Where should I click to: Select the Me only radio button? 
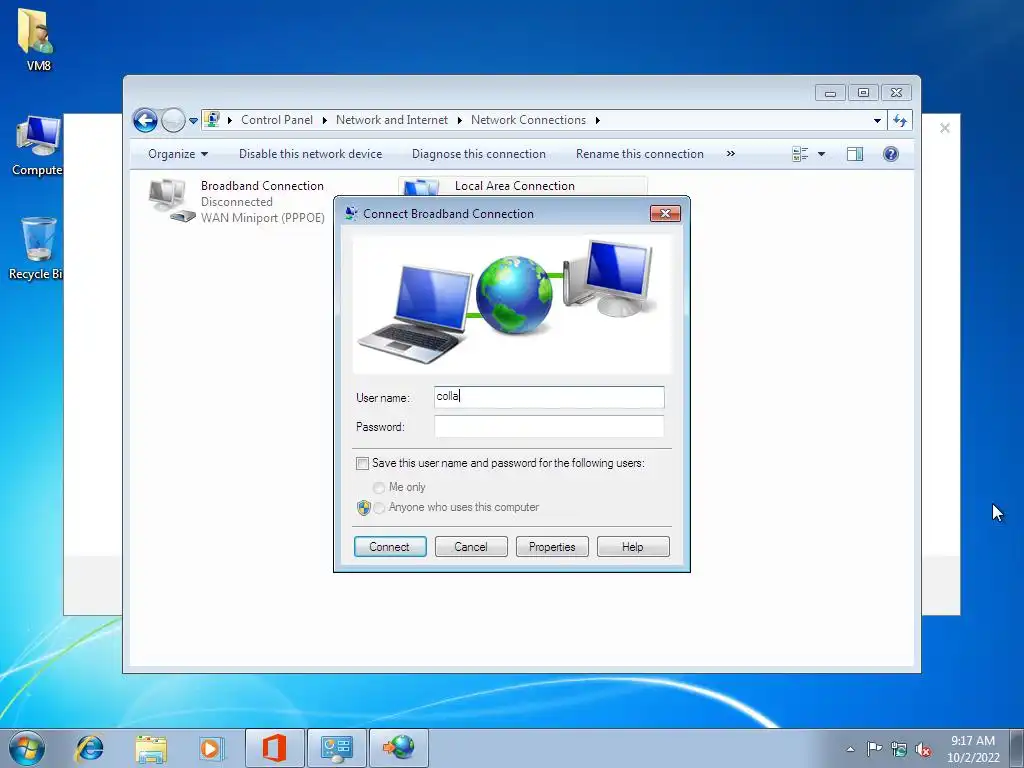coord(379,488)
